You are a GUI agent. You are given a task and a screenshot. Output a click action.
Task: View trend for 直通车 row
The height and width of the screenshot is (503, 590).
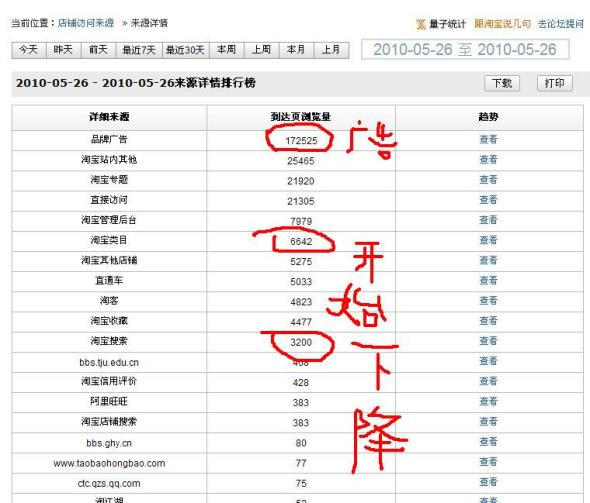tap(488, 280)
